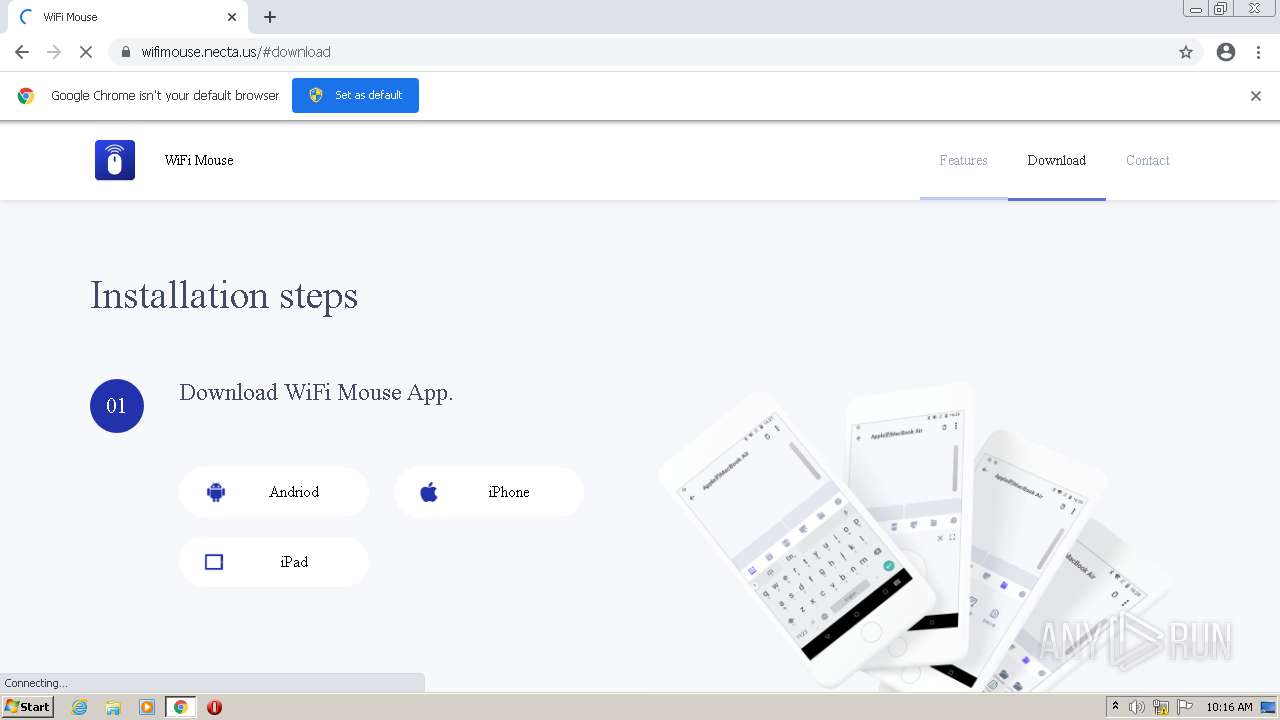Dismiss the default browser infobar
This screenshot has height=720, width=1280.
[1256, 96]
